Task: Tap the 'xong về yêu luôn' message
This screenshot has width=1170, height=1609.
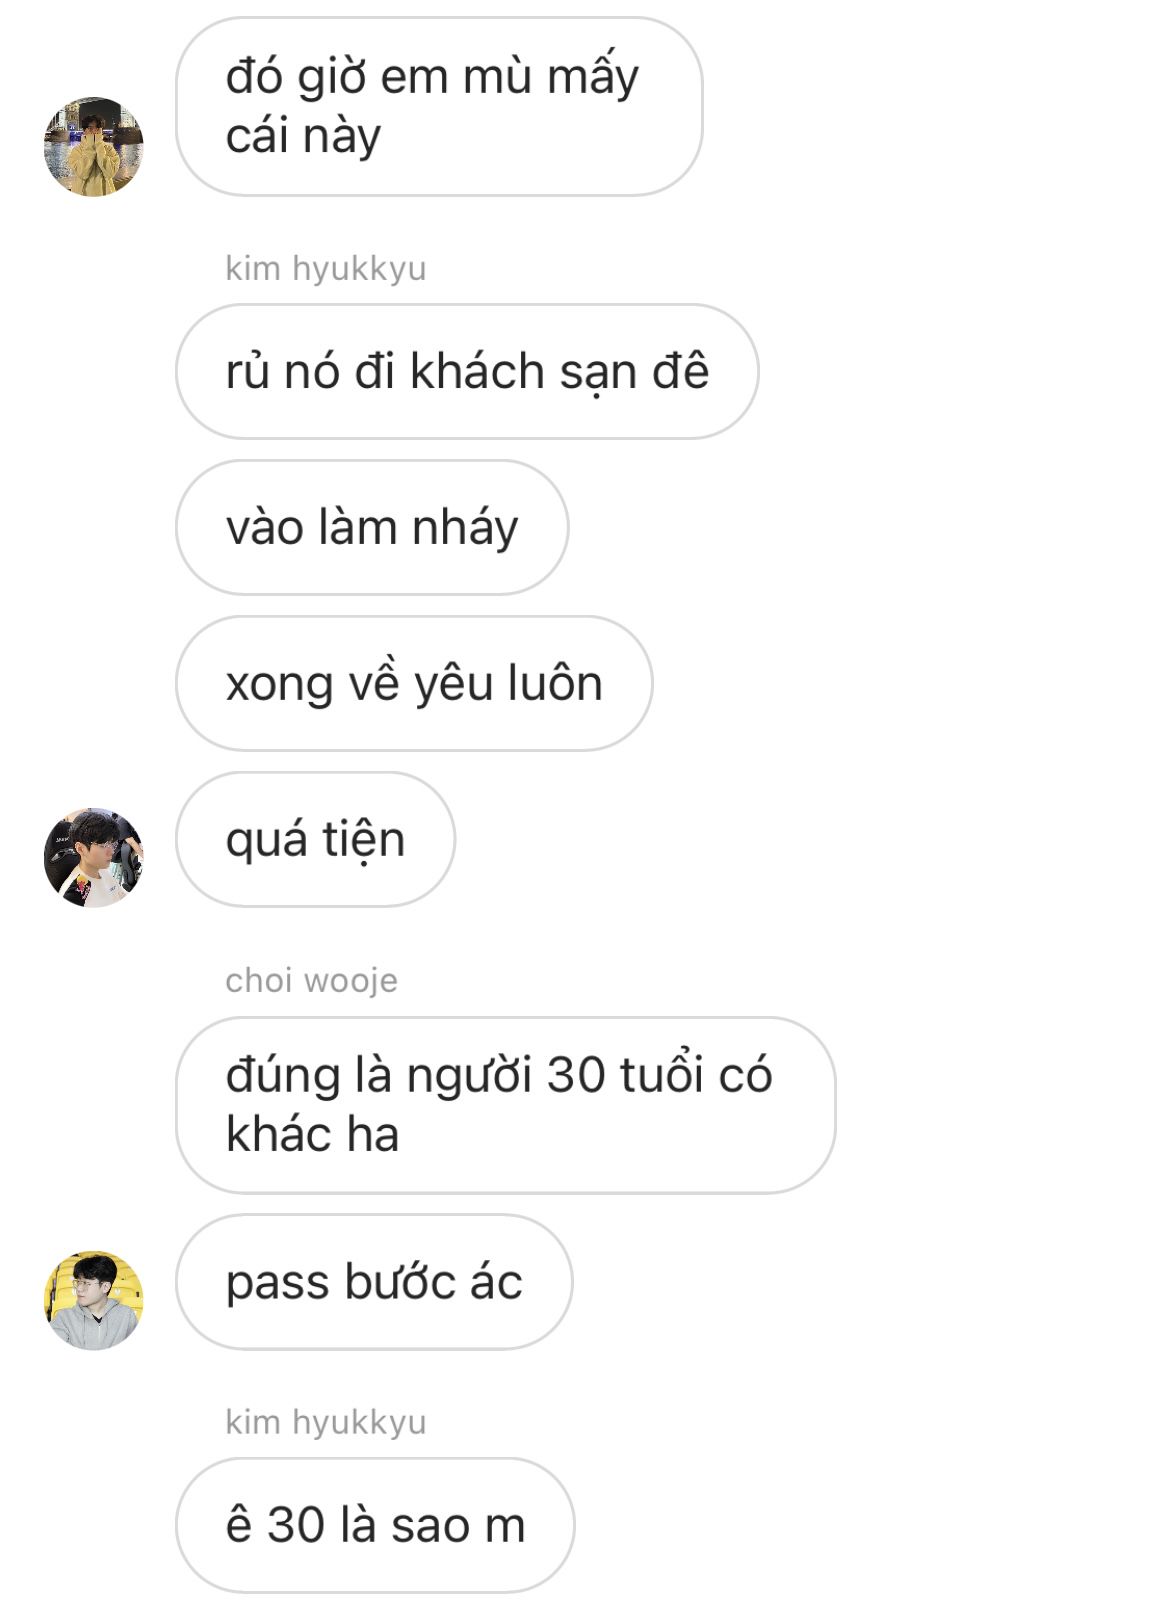Action: [x=414, y=683]
